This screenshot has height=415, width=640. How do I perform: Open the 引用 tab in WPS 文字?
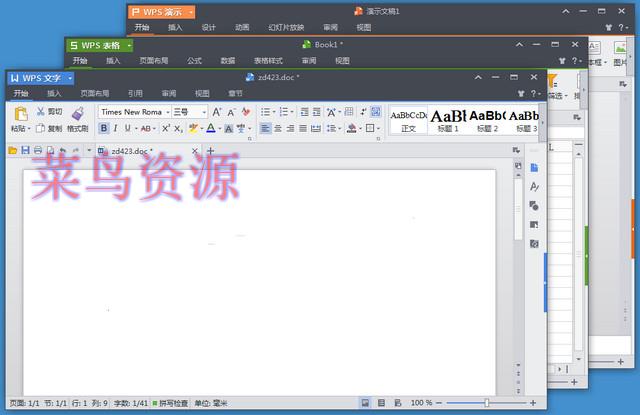pos(135,93)
